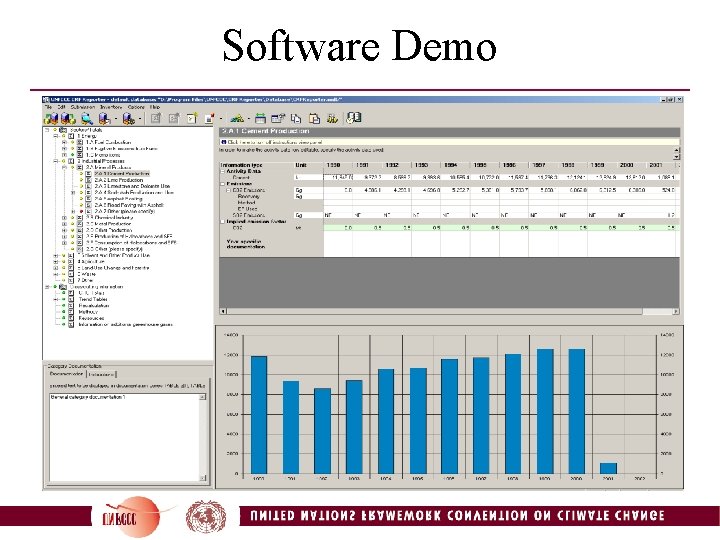720x540 pixels.
Task: Open the File menu
Action: (48, 107)
